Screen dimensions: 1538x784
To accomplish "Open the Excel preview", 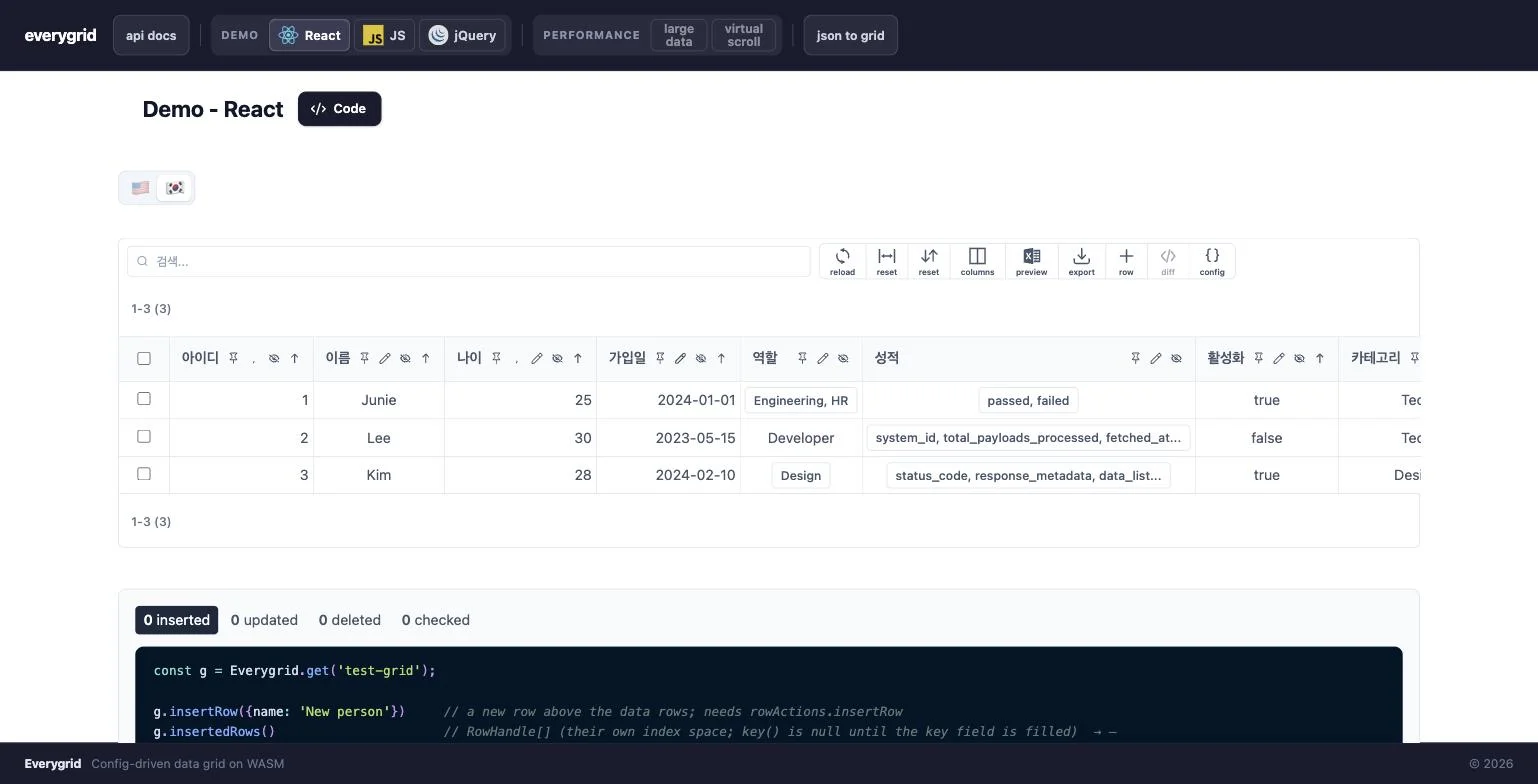I will click(x=1031, y=261).
